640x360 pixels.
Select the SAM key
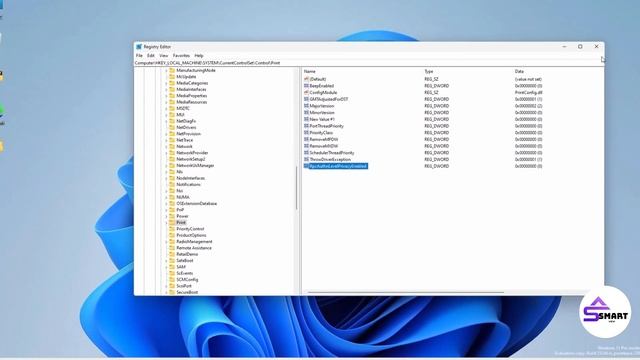click(x=181, y=267)
